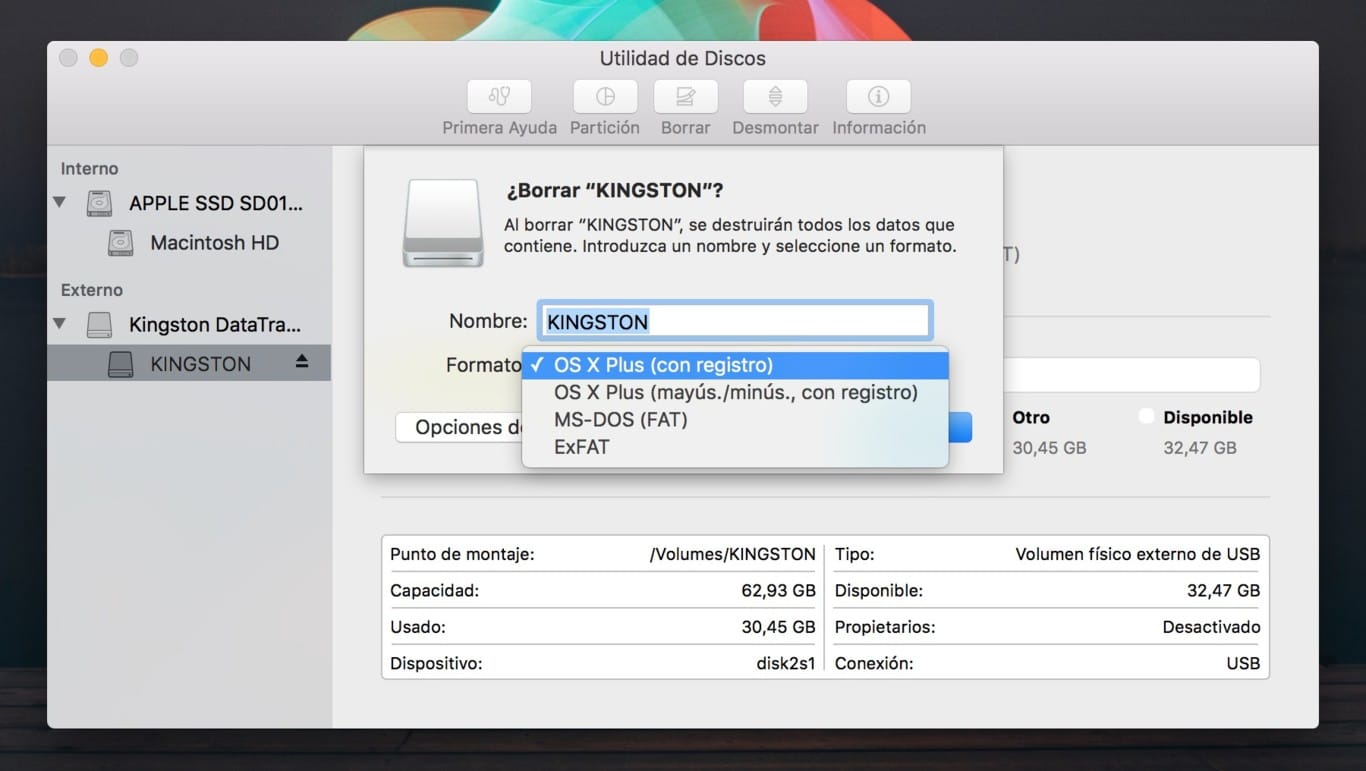Click the Opciones de seguridad button
The width and height of the screenshot is (1366, 771).
[459, 427]
